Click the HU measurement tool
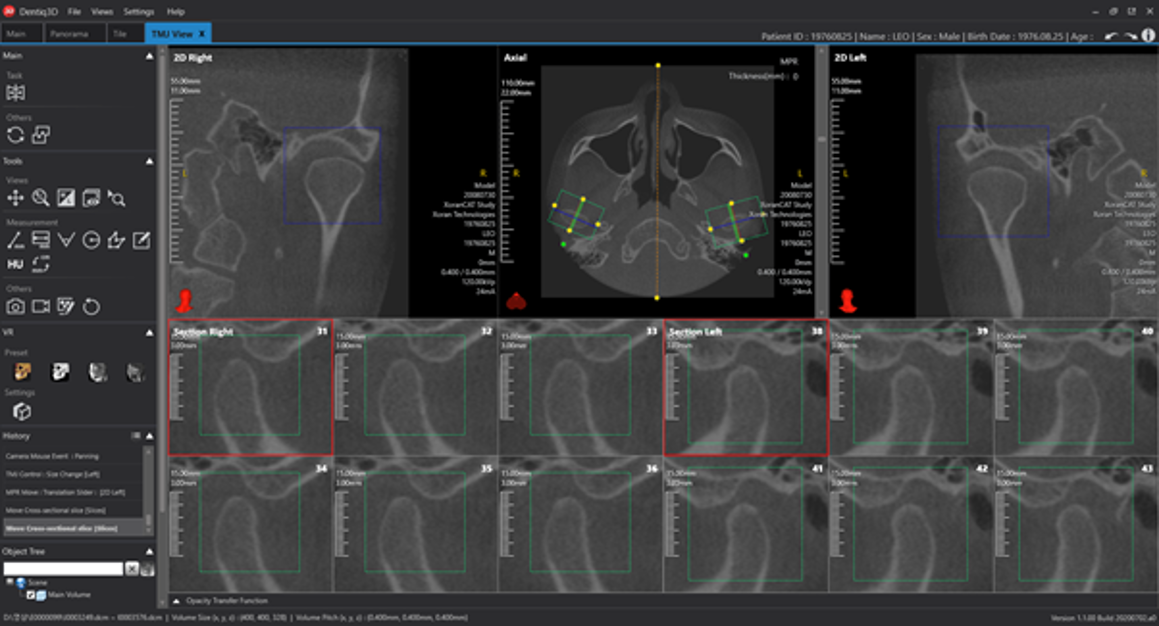 [15, 264]
